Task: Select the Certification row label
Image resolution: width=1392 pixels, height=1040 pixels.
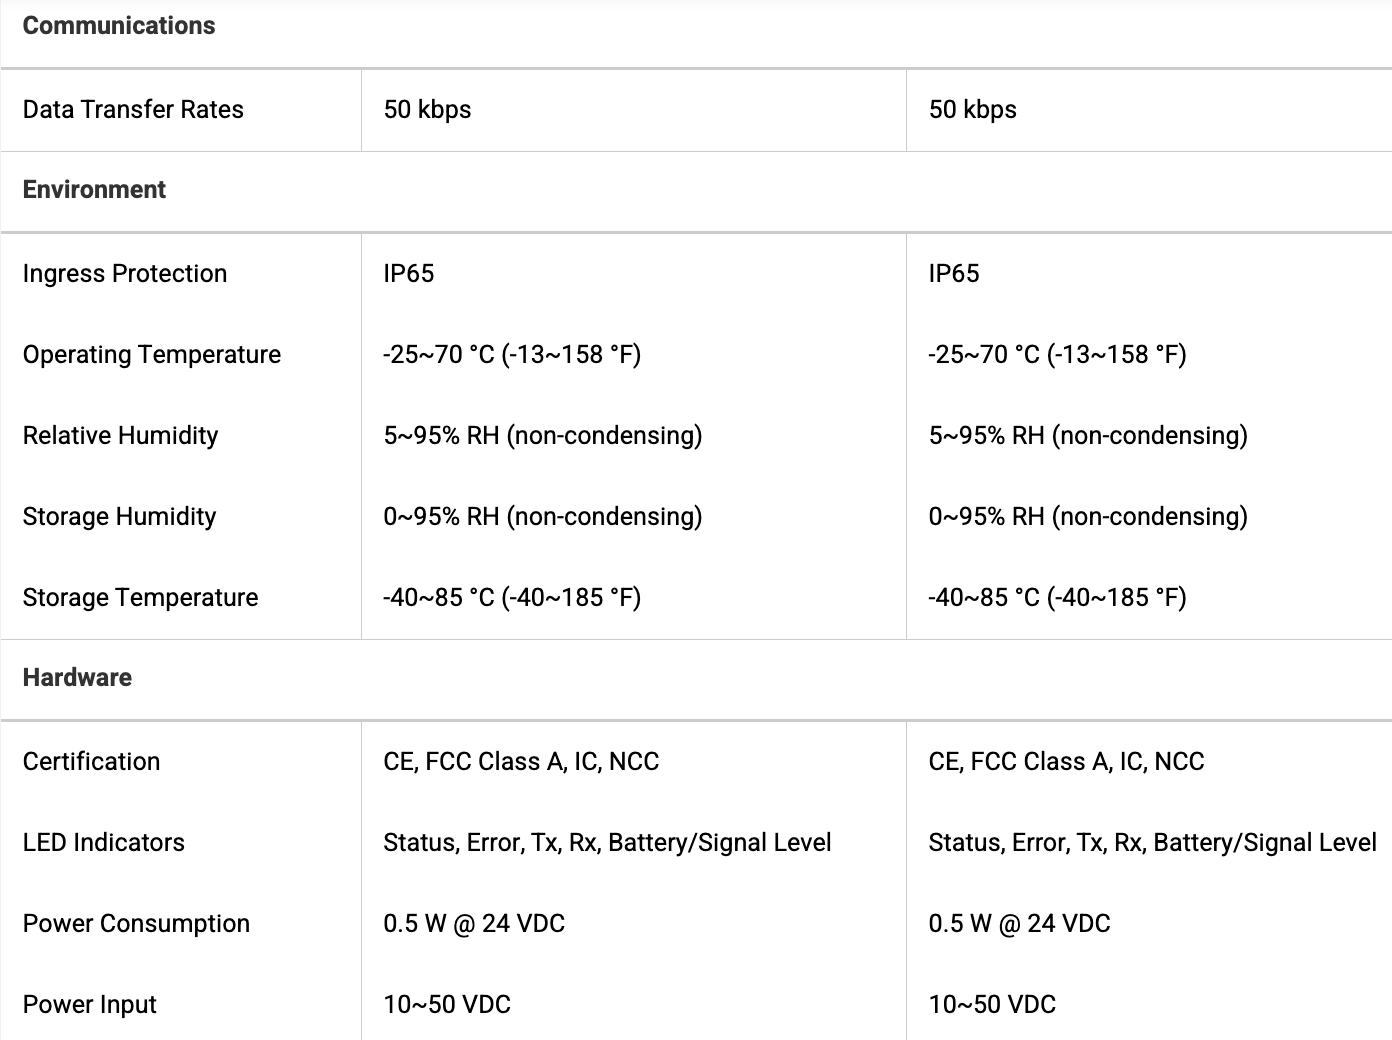Action: [x=91, y=762]
